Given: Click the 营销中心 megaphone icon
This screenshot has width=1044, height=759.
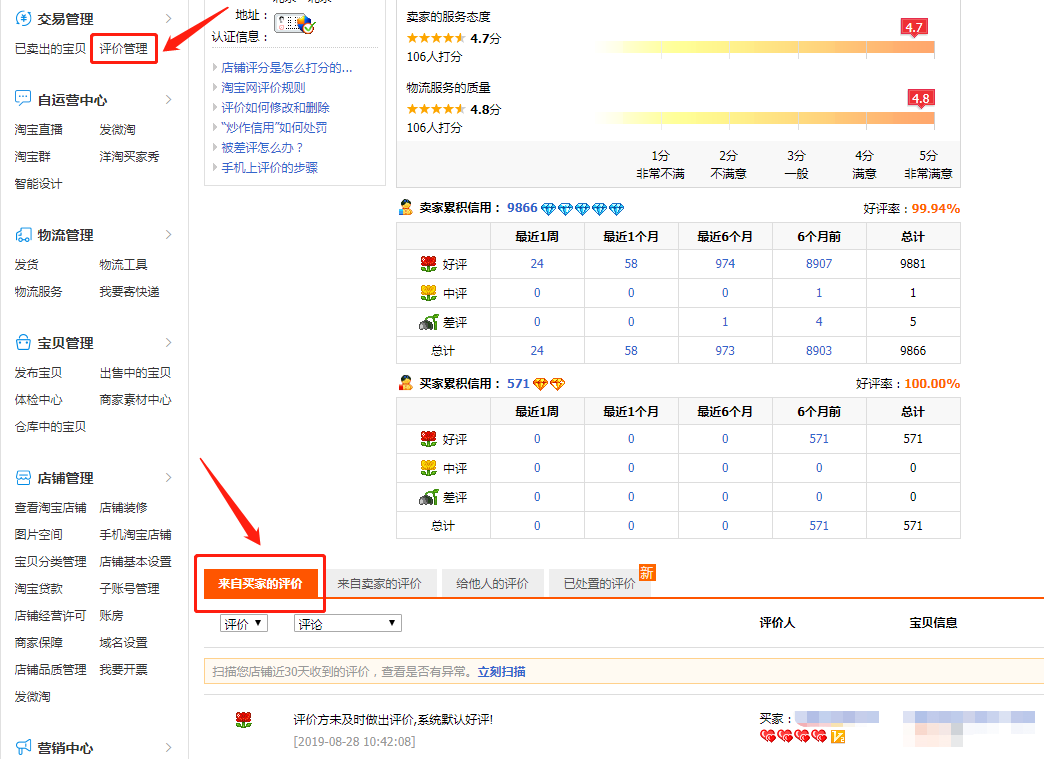Looking at the screenshot, I should (x=22, y=747).
